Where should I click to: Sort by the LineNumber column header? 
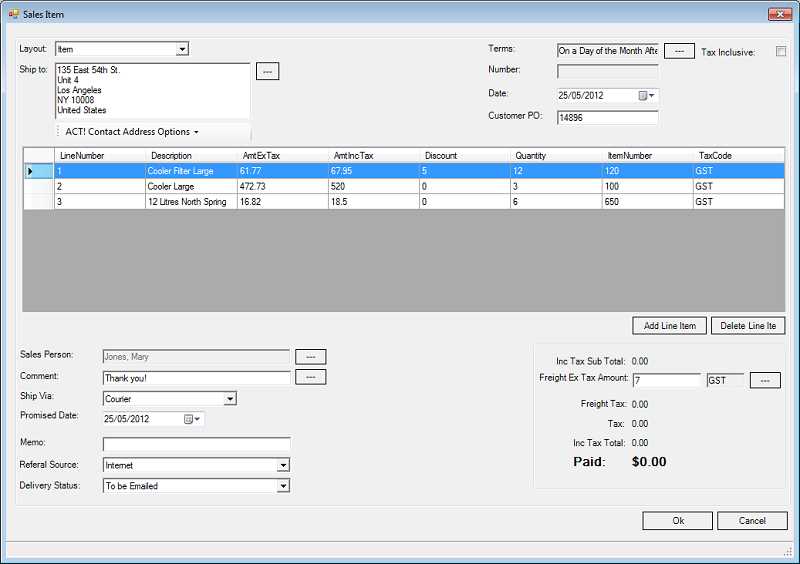(x=100, y=156)
